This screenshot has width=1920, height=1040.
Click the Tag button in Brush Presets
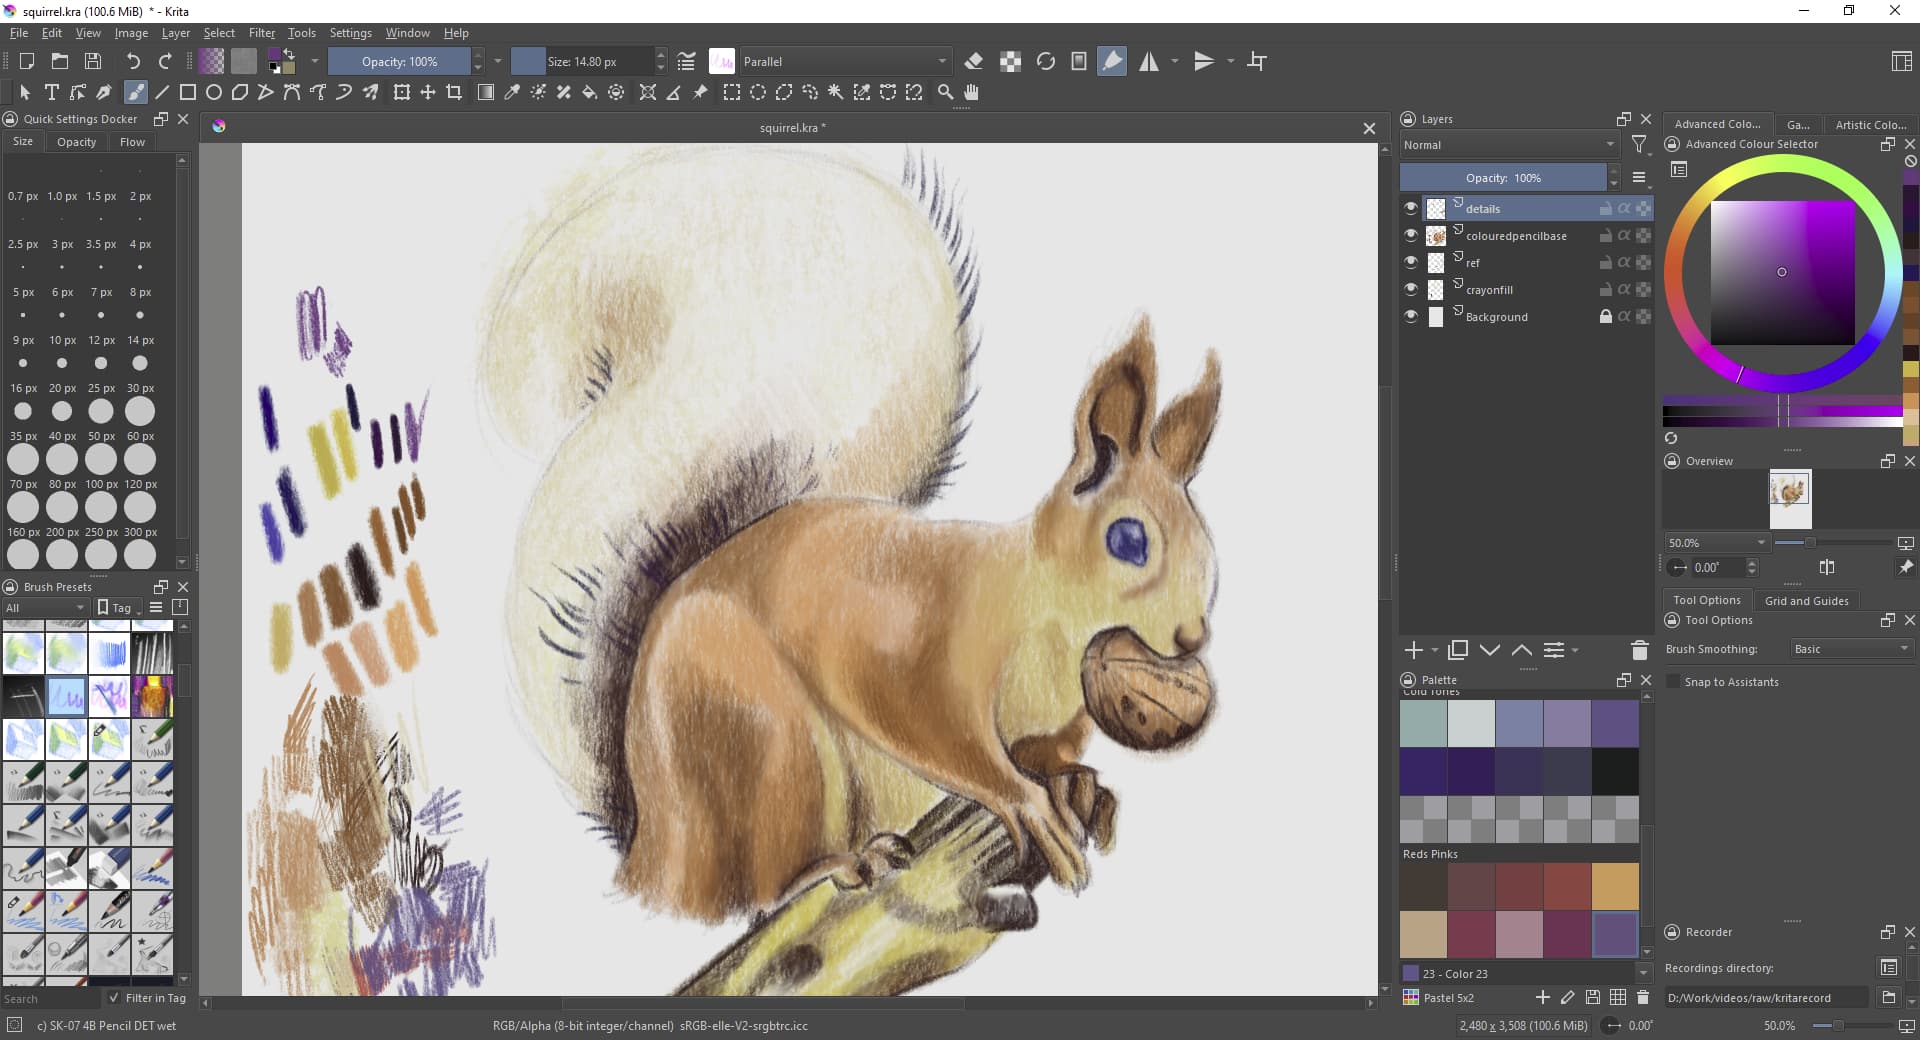(115, 607)
